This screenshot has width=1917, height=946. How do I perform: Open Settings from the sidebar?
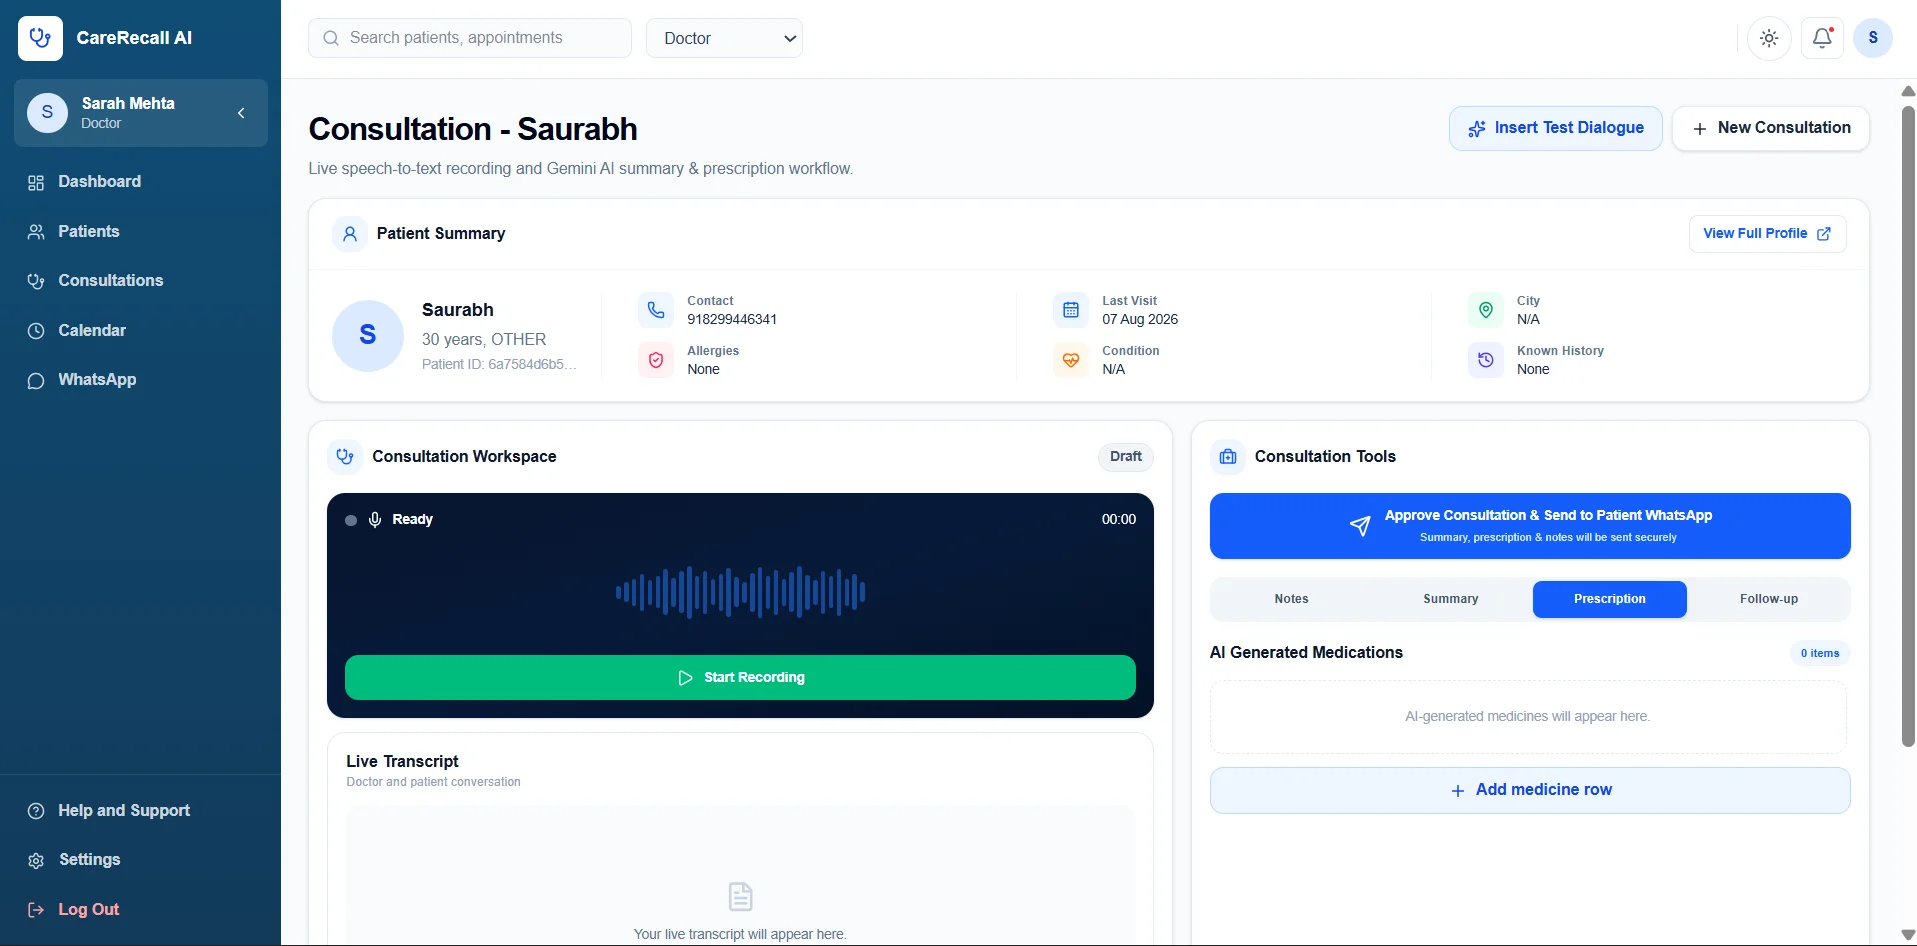(x=89, y=859)
